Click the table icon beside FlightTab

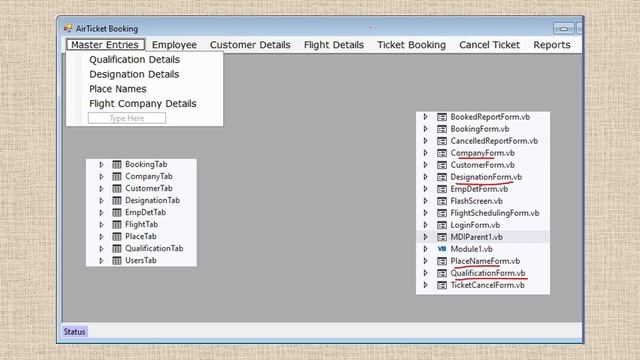(x=117, y=224)
